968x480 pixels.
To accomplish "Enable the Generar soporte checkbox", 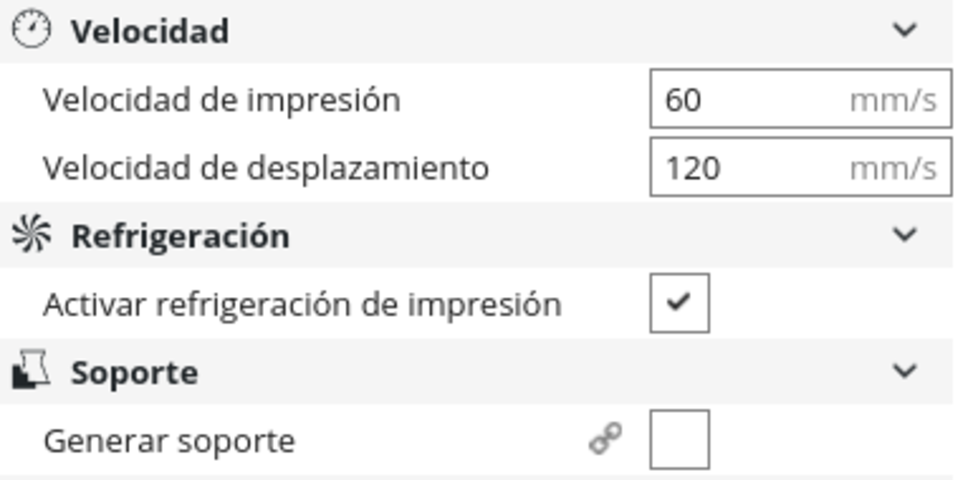I will pos(679,439).
